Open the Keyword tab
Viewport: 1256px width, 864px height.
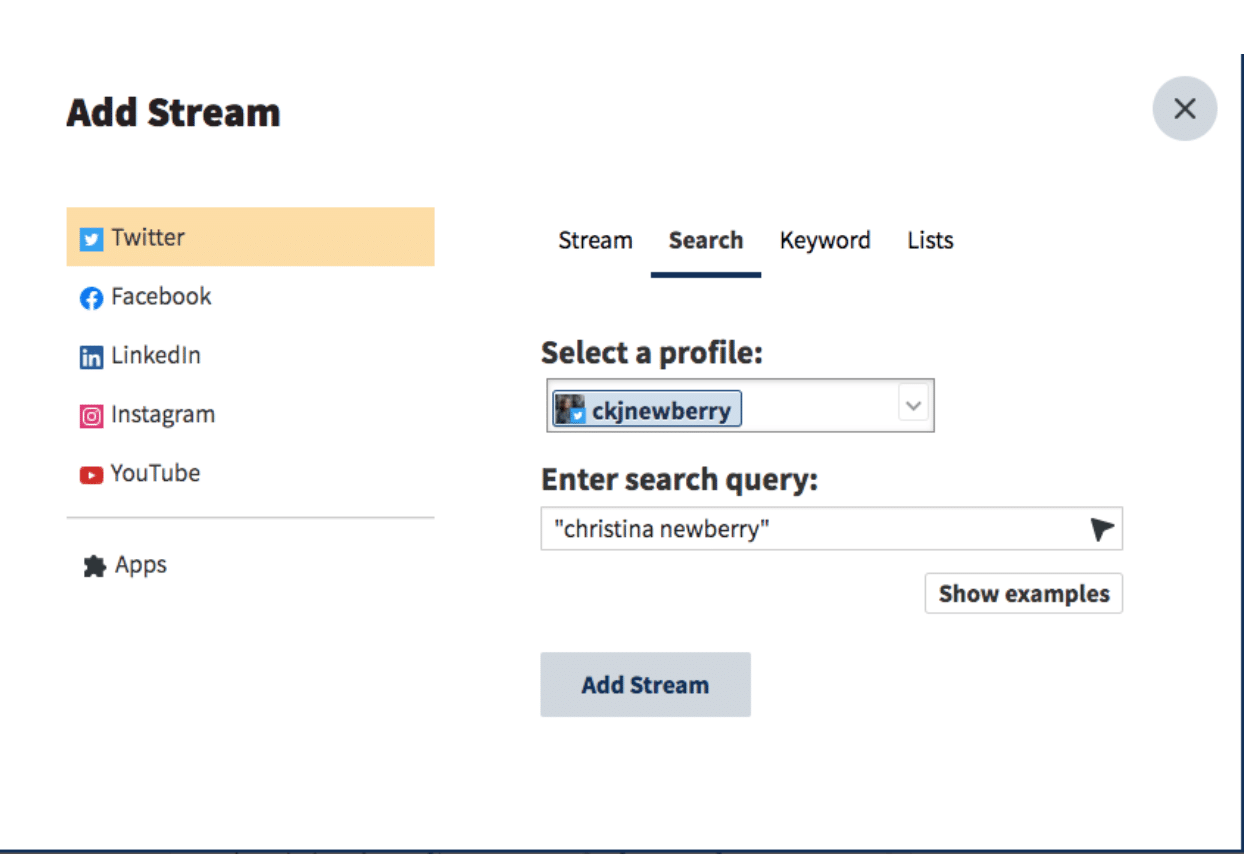coord(824,240)
